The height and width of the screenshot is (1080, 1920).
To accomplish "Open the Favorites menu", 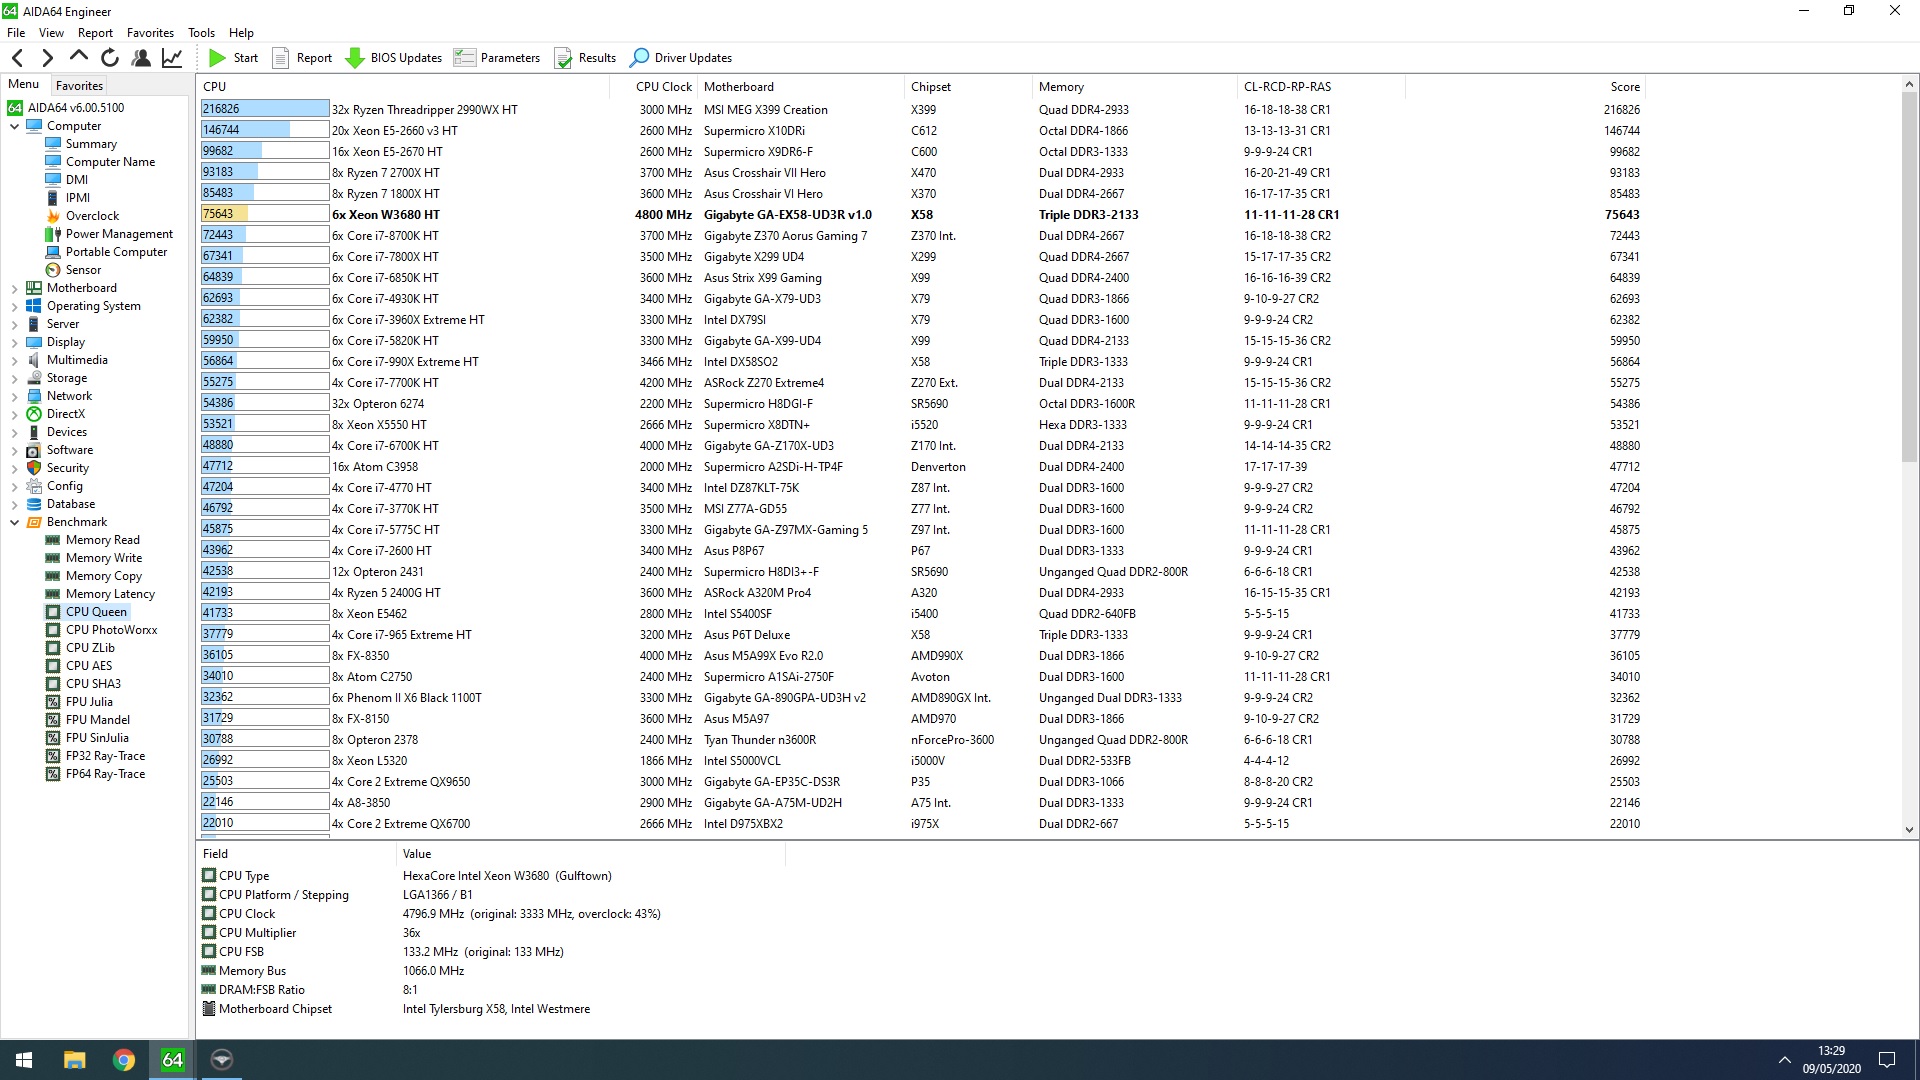I will (150, 33).
